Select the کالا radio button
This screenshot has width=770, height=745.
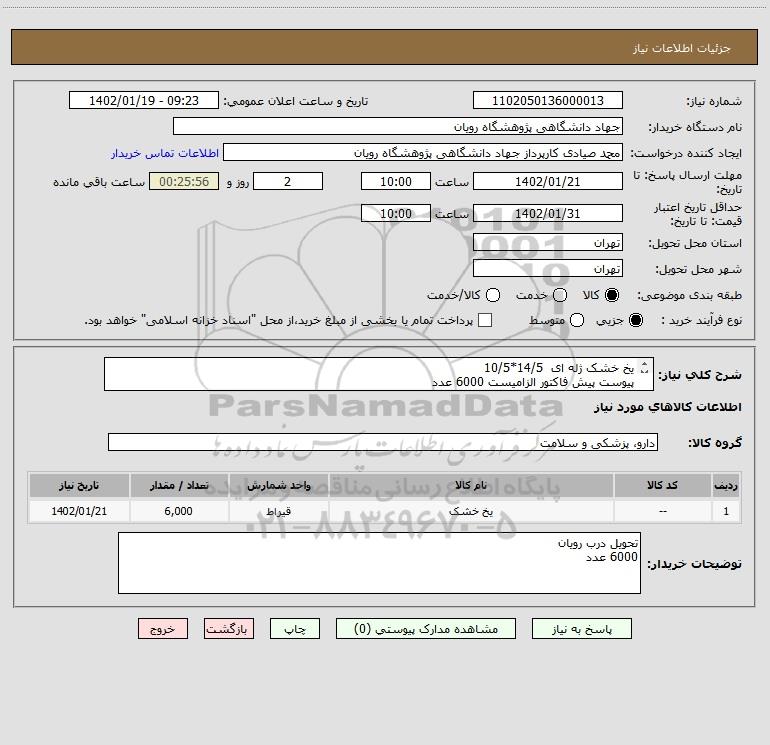click(612, 295)
